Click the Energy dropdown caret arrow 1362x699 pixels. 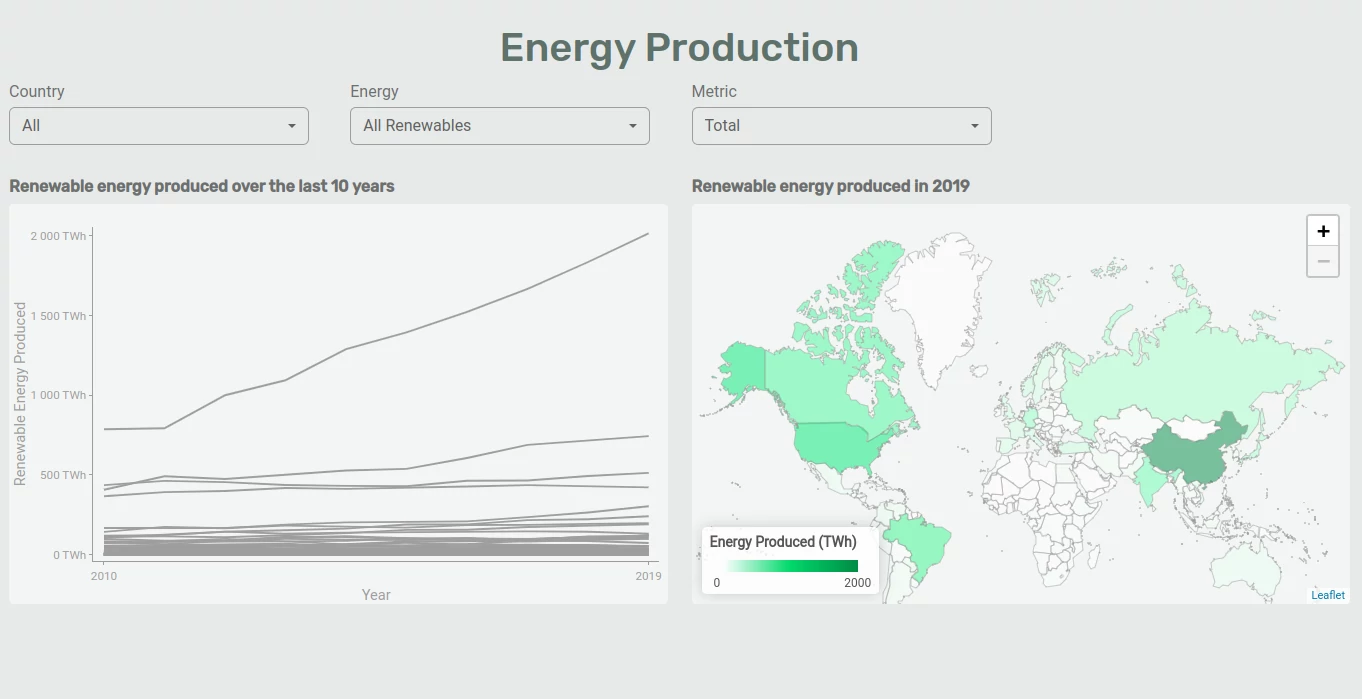pos(633,126)
